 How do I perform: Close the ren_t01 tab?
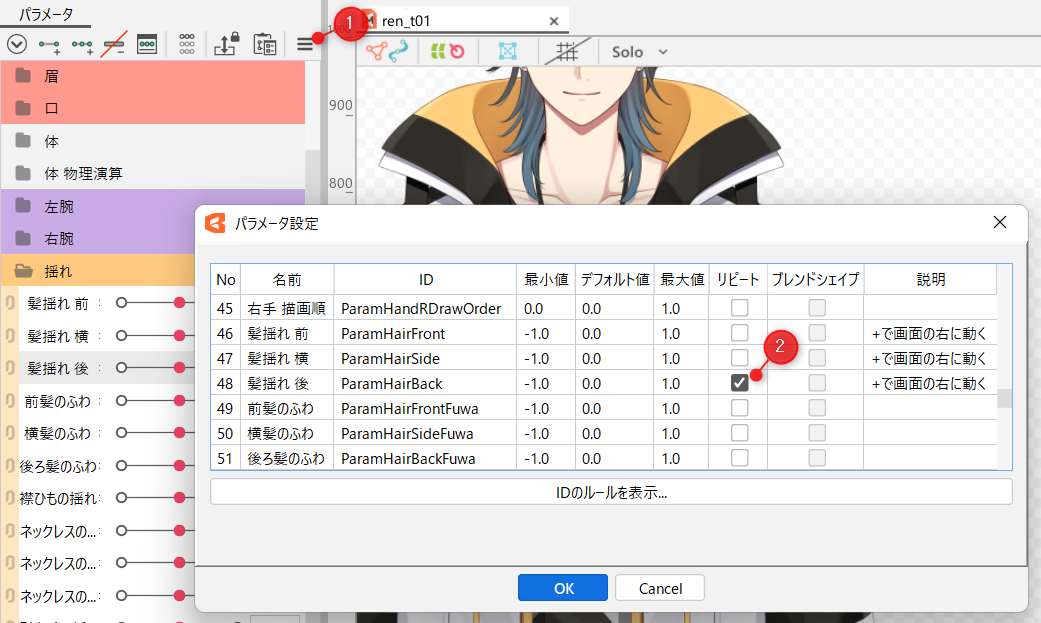tap(554, 21)
